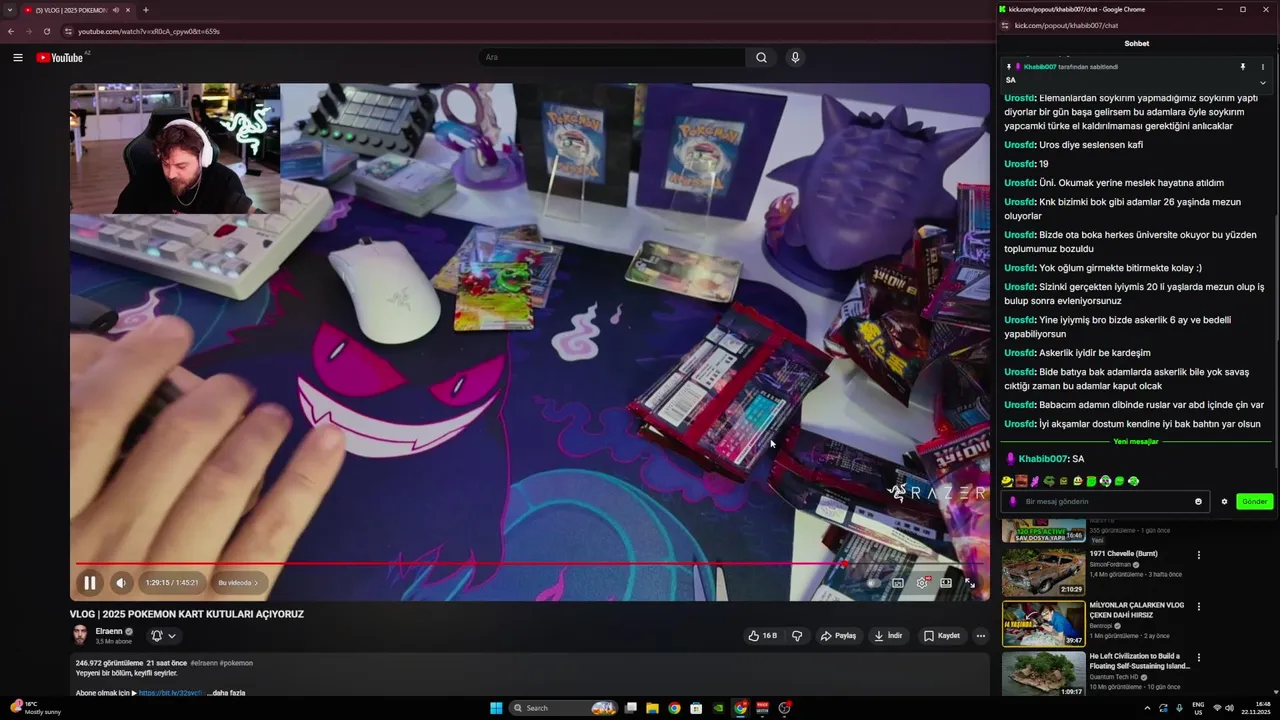Type field 'Bir mesaj gönderin' in Kick chat
Image resolution: width=1280 pixels, height=720 pixels.
[1105, 501]
